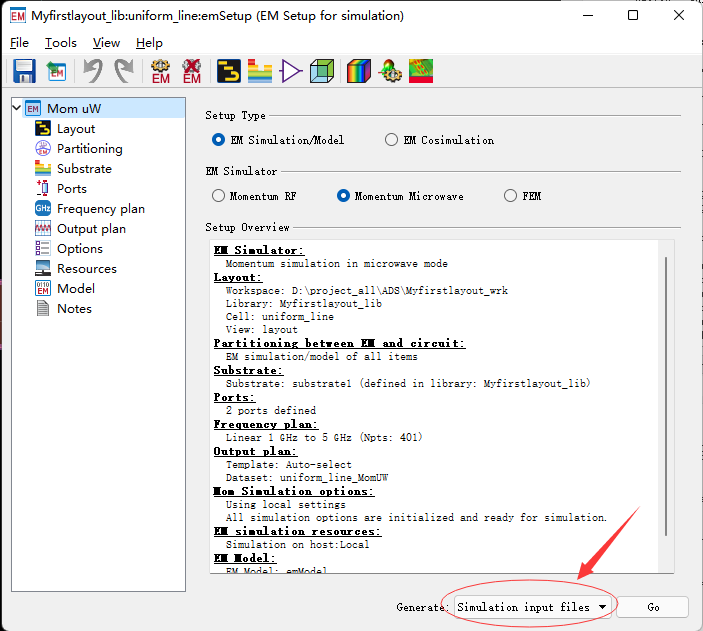This screenshot has height=631, width=703.
Task: Click the Output plan heading in overview
Action: (255, 451)
